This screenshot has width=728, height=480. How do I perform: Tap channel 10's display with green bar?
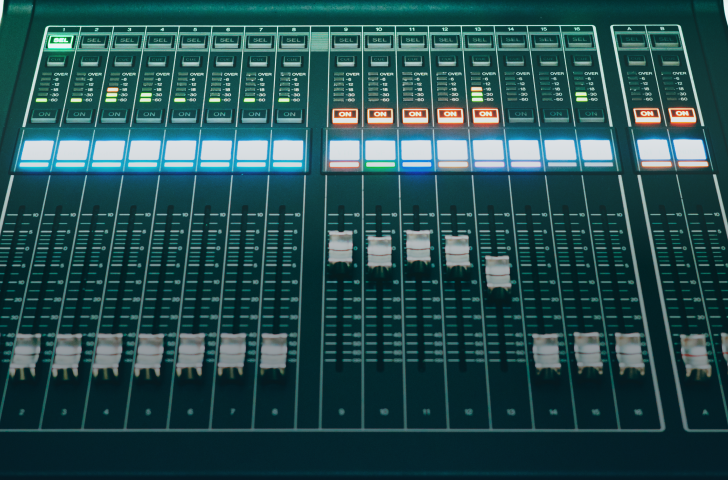[380, 152]
